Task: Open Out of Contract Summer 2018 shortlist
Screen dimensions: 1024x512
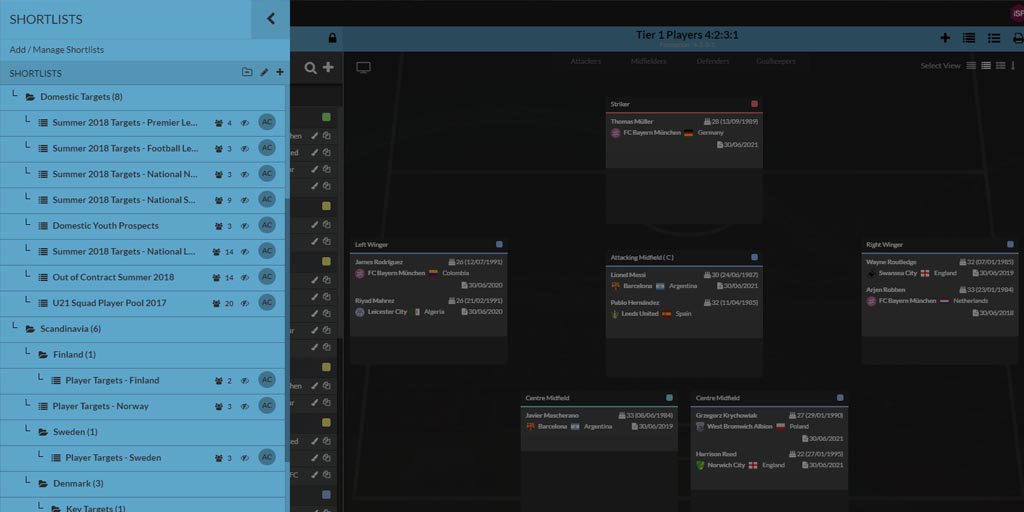Action: click(x=113, y=277)
